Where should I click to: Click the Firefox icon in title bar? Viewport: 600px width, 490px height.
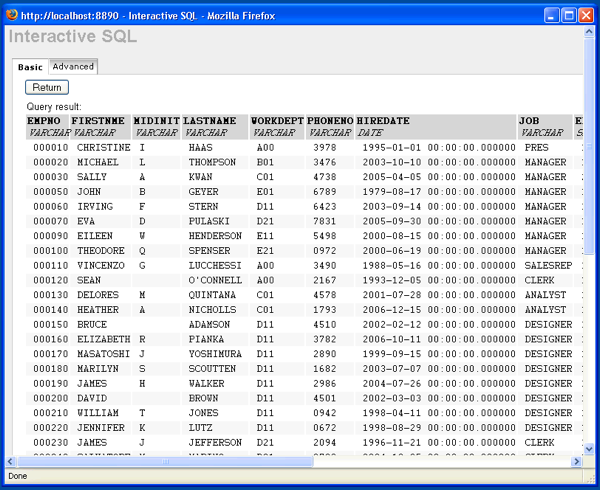12,15
